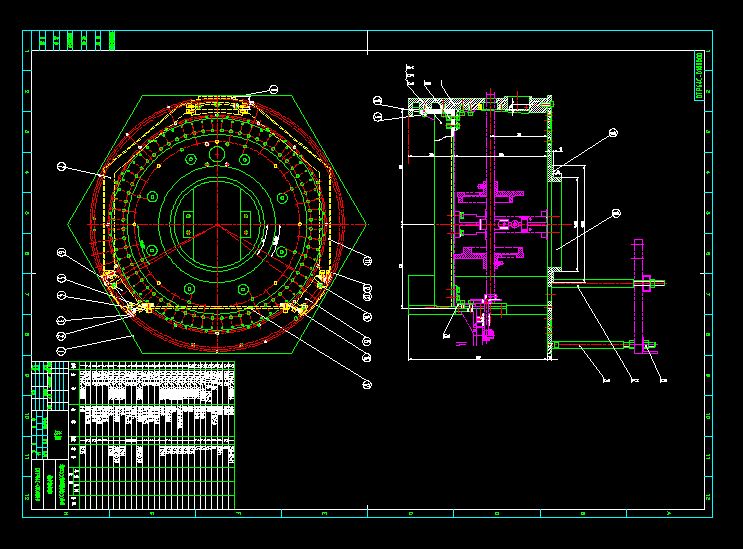Click the green drawing-number label in the cyan box

(x=699, y=76)
